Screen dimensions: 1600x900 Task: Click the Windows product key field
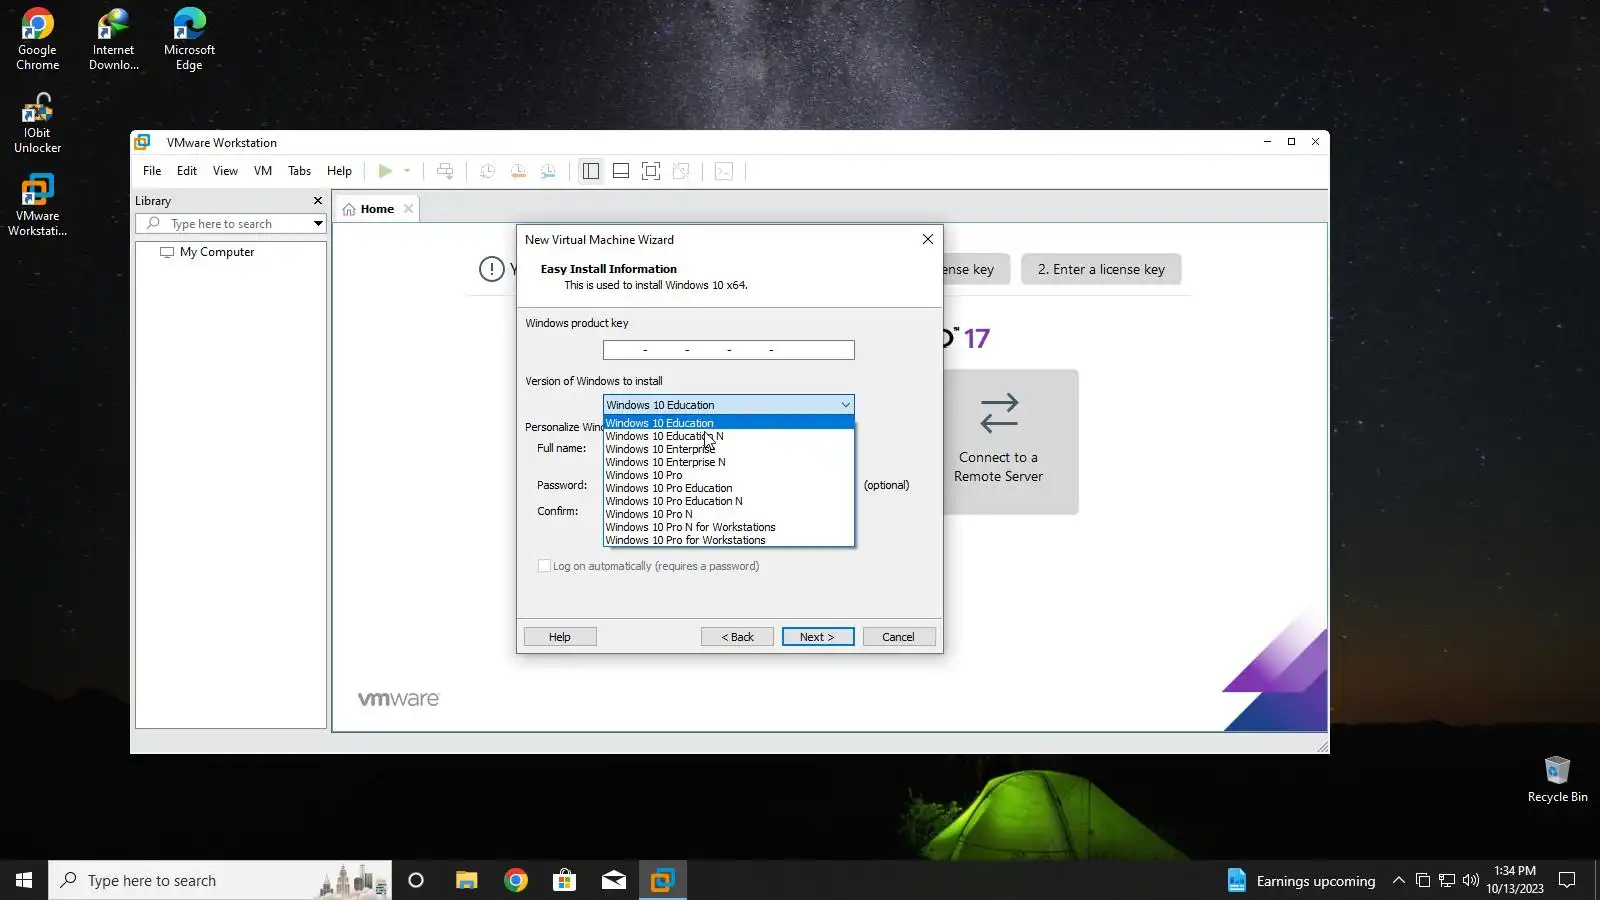point(729,350)
